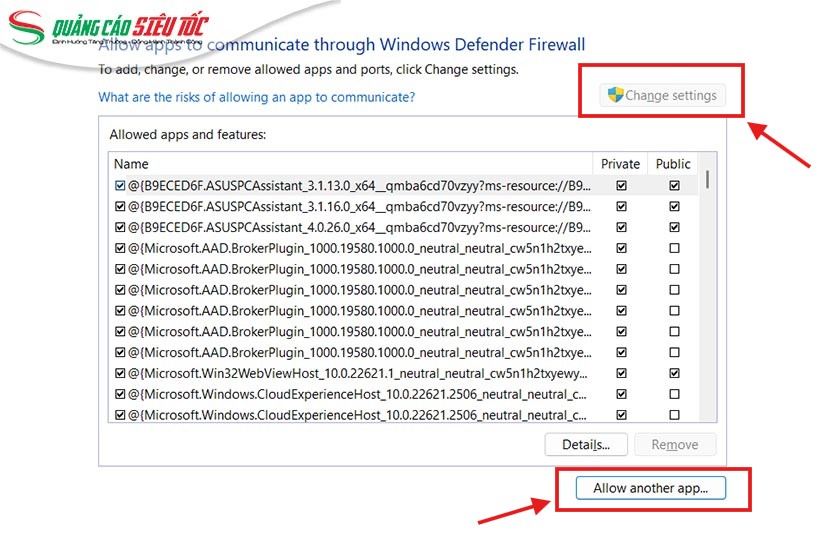The image size is (840, 542).
Task: Uncheck the Win32WebViewHost name checkbox
Action: click(120, 373)
